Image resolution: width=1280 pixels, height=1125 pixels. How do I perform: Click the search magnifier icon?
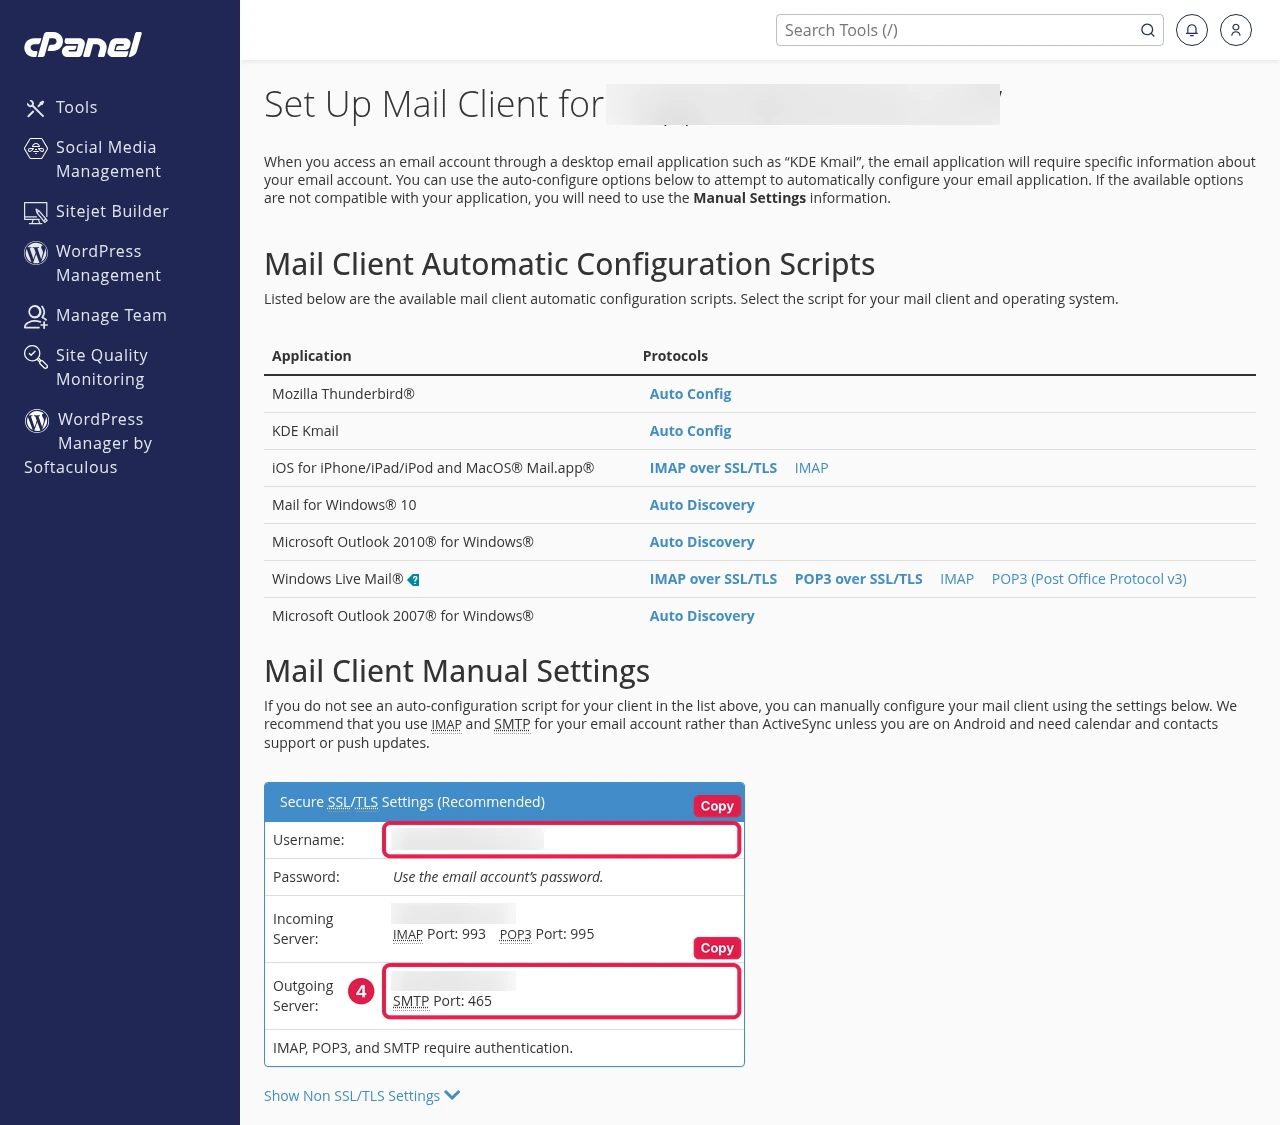[1148, 30]
